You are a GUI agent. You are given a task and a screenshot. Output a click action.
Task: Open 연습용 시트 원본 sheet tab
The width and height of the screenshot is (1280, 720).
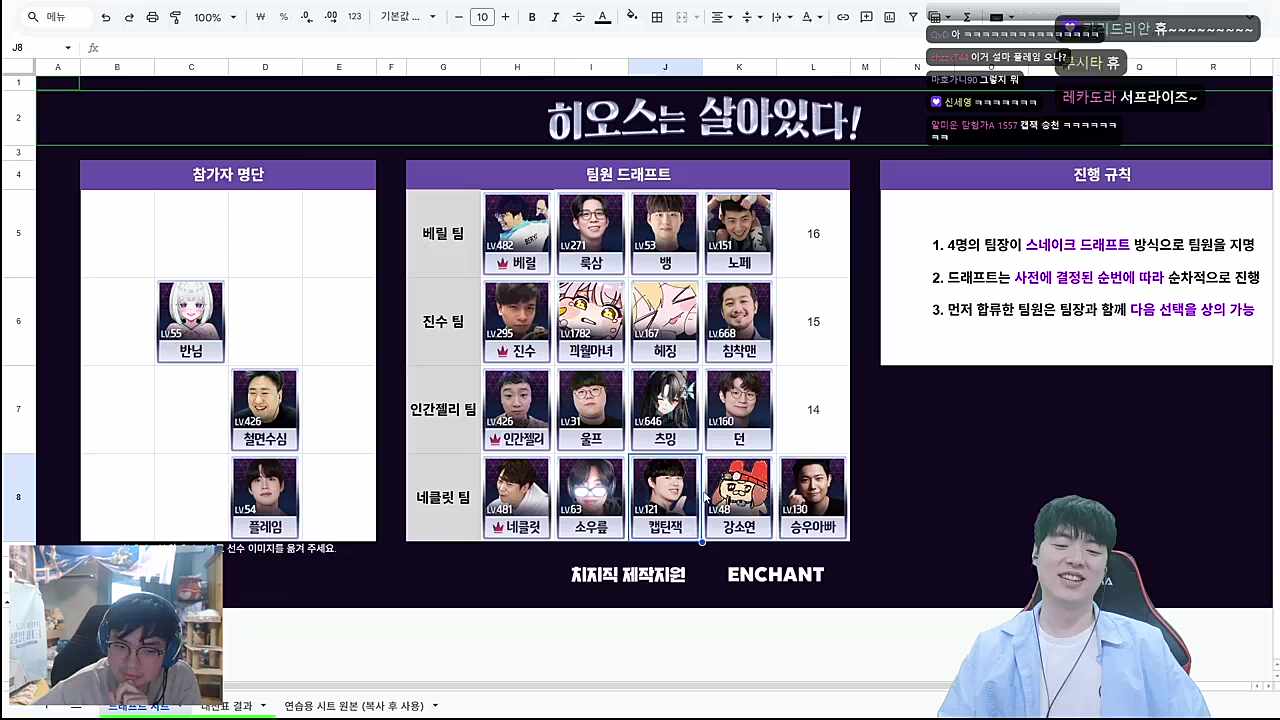(x=354, y=706)
